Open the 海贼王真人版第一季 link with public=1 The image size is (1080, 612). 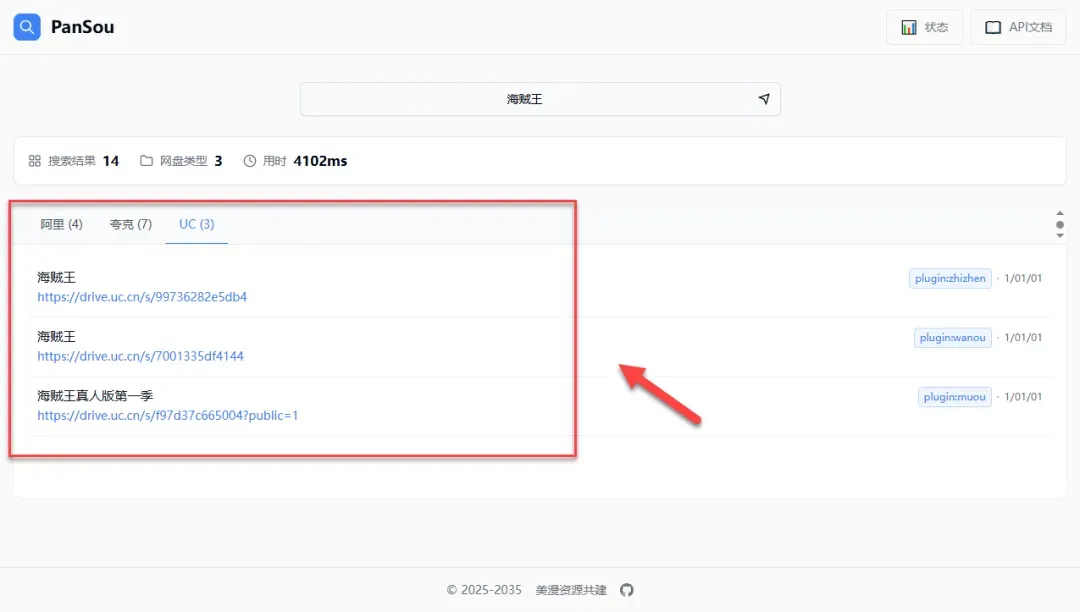pyautogui.click(x=168, y=415)
